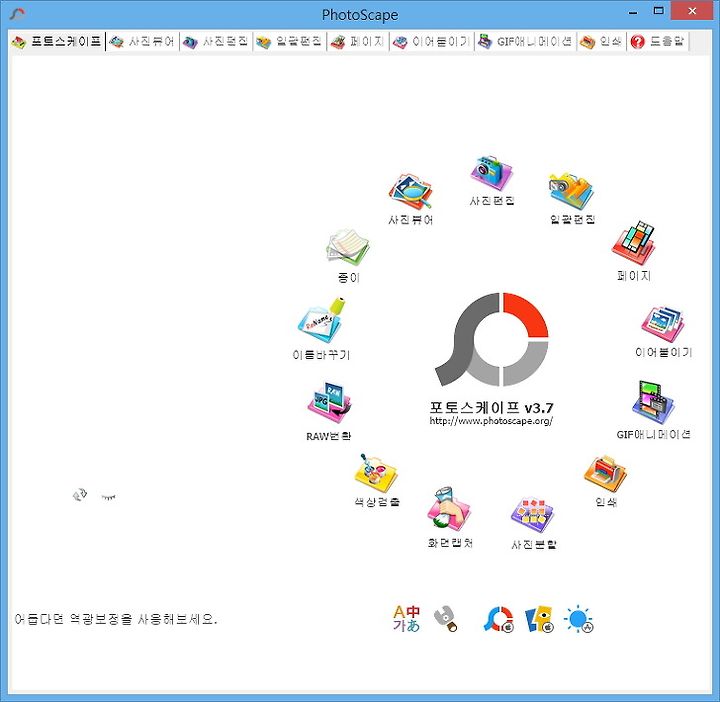Switch to the 이어붙이기 tab
The image size is (720, 702).
[432, 42]
